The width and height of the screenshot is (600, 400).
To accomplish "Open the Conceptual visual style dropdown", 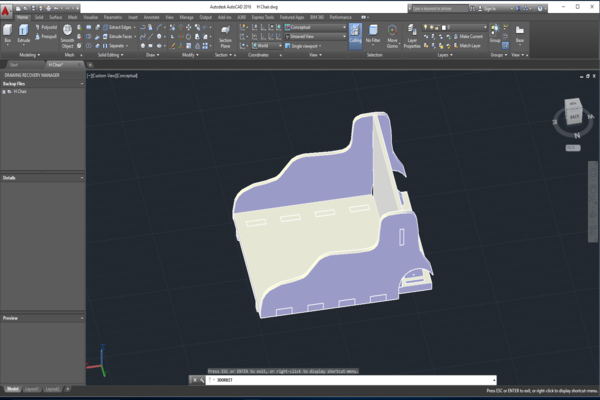I will (x=315, y=27).
